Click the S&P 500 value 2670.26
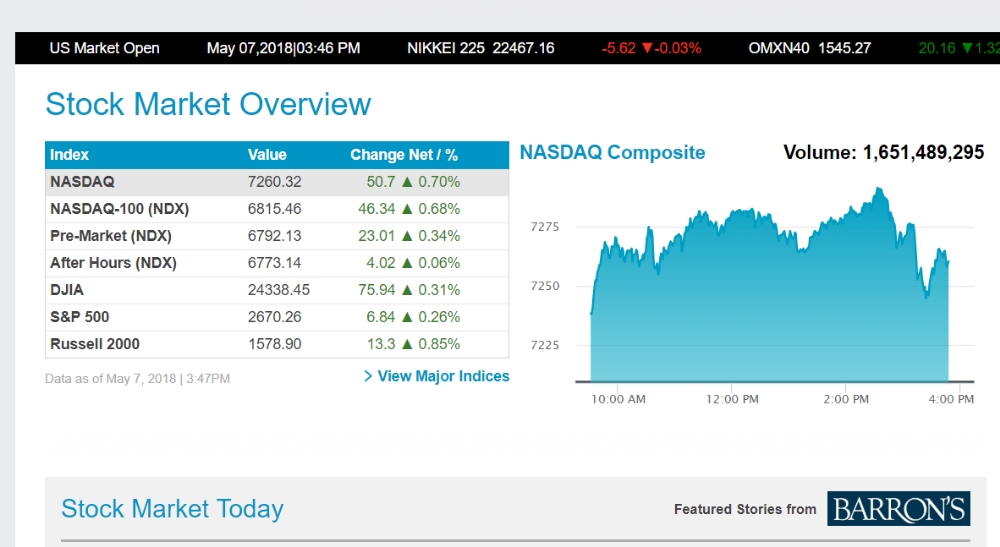1000x547 pixels. click(274, 317)
